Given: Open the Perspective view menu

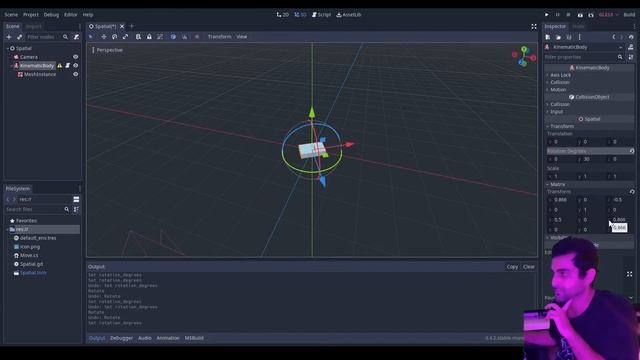Looking at the screenshot, I should [x=108, y=50].
